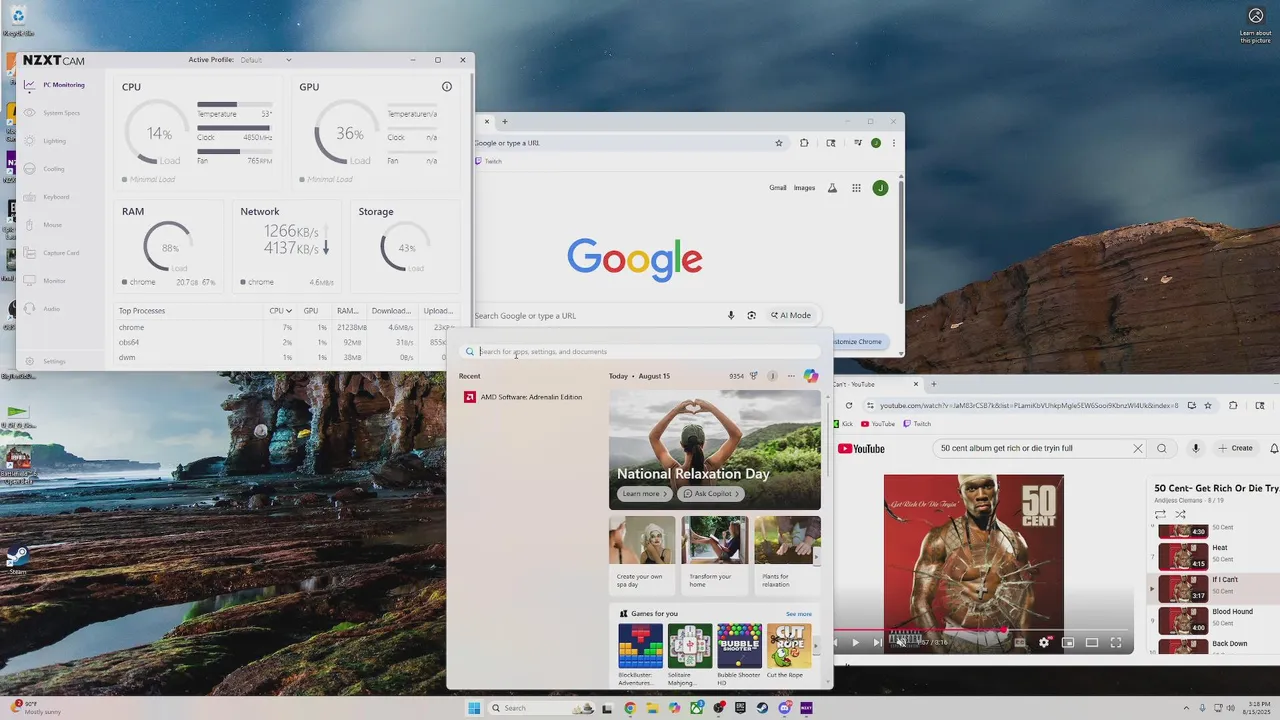Click Twitch bookmark in Google window
The width and height of the screenshot is (1280, 720).
point(490,161)
